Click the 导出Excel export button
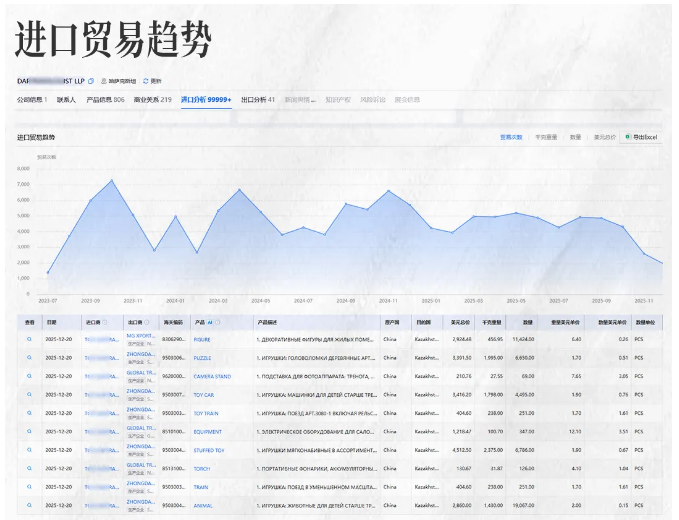The height and width of the screenshot is (520, 679). 640,136
